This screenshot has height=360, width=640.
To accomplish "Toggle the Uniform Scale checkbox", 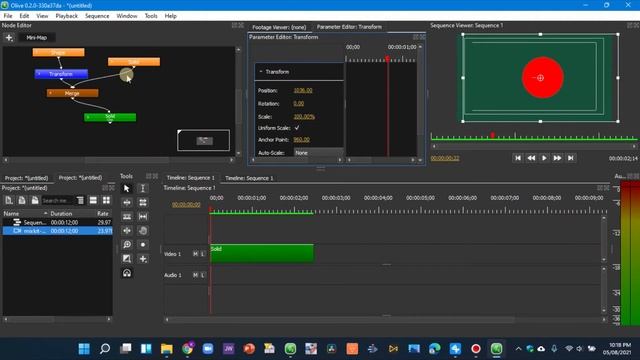I will 297,128.
